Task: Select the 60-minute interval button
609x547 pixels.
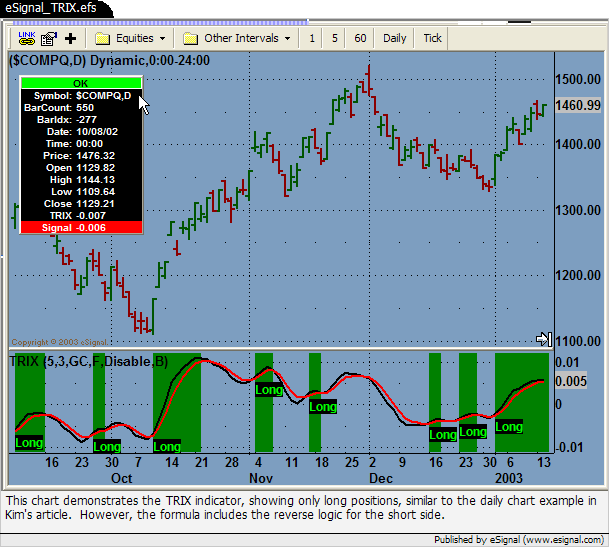Action: 360,38
